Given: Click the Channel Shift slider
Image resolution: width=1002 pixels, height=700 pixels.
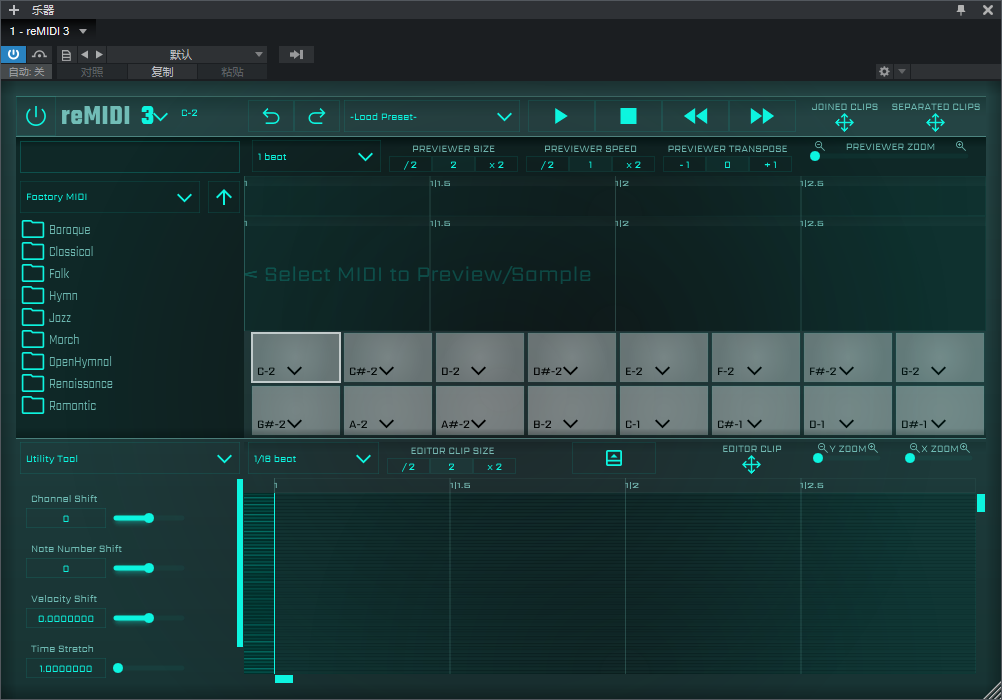Looking at the screenshot, I should (x=148, y=518).
